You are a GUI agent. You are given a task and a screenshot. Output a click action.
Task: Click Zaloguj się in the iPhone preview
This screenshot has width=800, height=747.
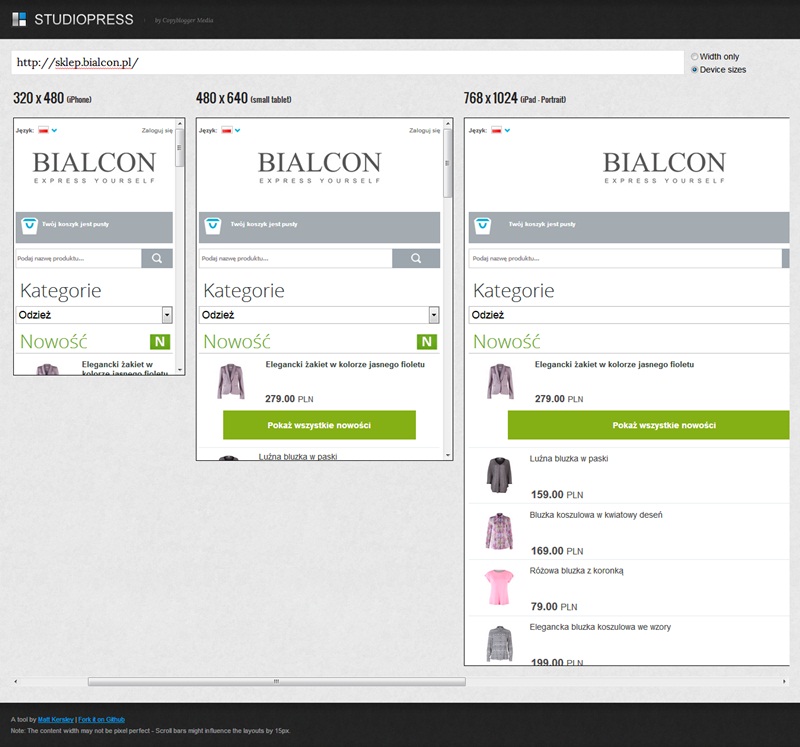coord(157,130)
